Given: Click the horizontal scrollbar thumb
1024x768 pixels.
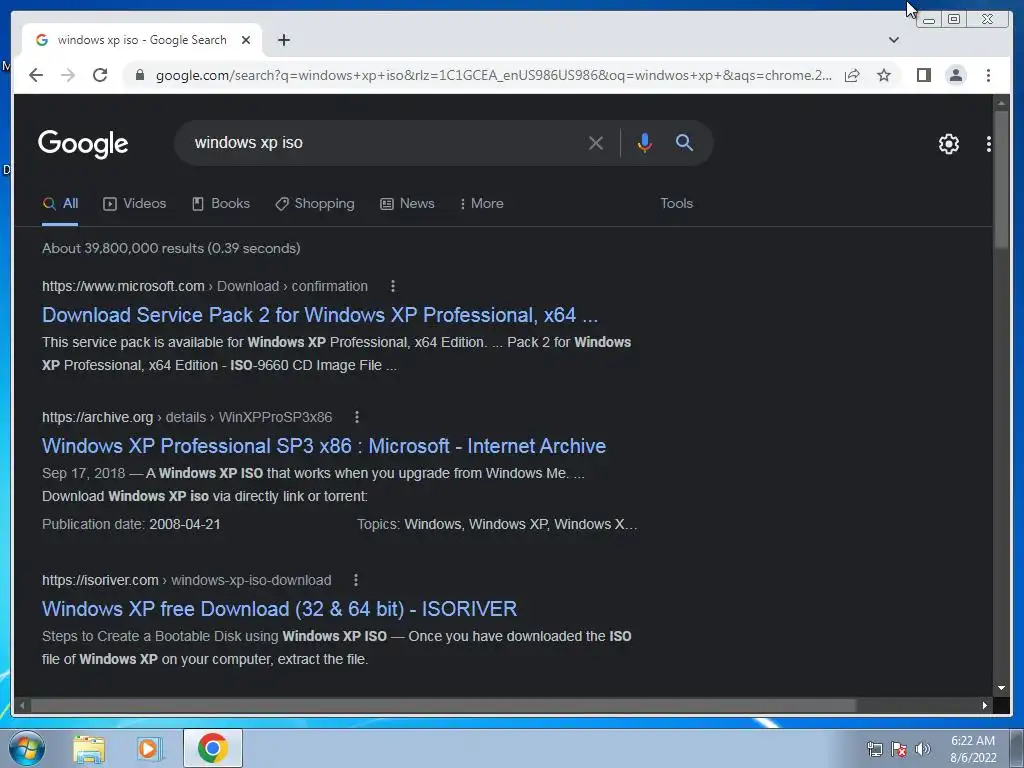Looking at the screenshot, I should 443,705.
